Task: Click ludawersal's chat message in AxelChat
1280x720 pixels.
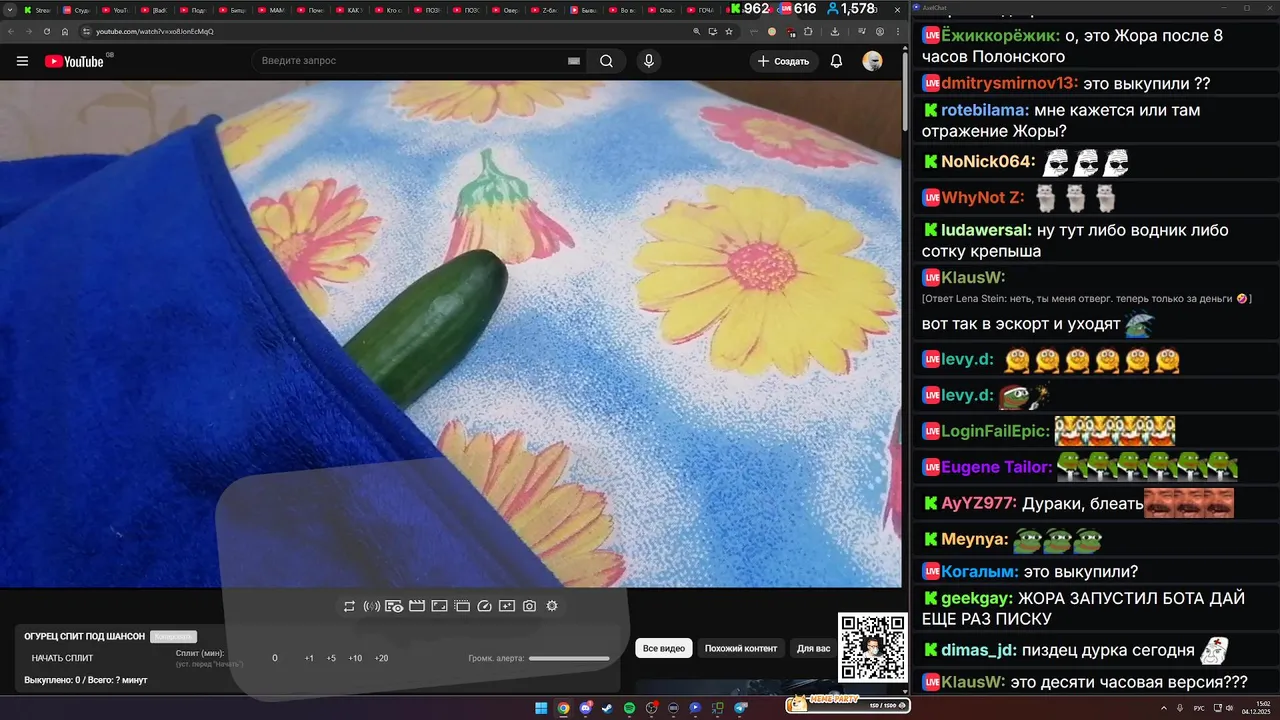Action: [1097, 240]
